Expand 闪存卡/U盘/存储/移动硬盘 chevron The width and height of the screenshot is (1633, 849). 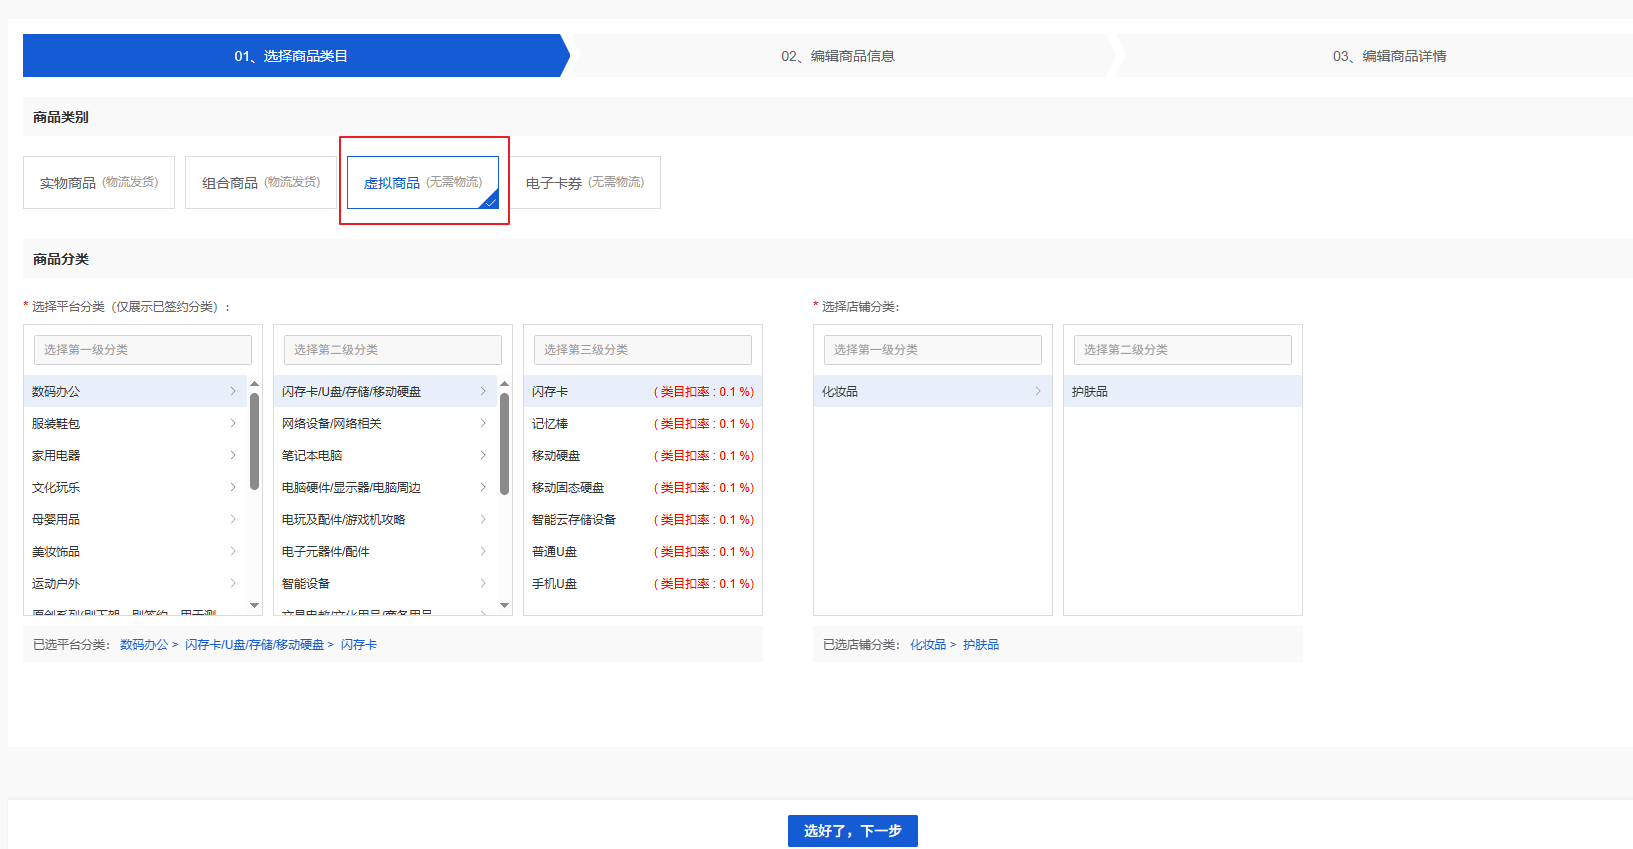pyautogui.click(x=483, y=391)
